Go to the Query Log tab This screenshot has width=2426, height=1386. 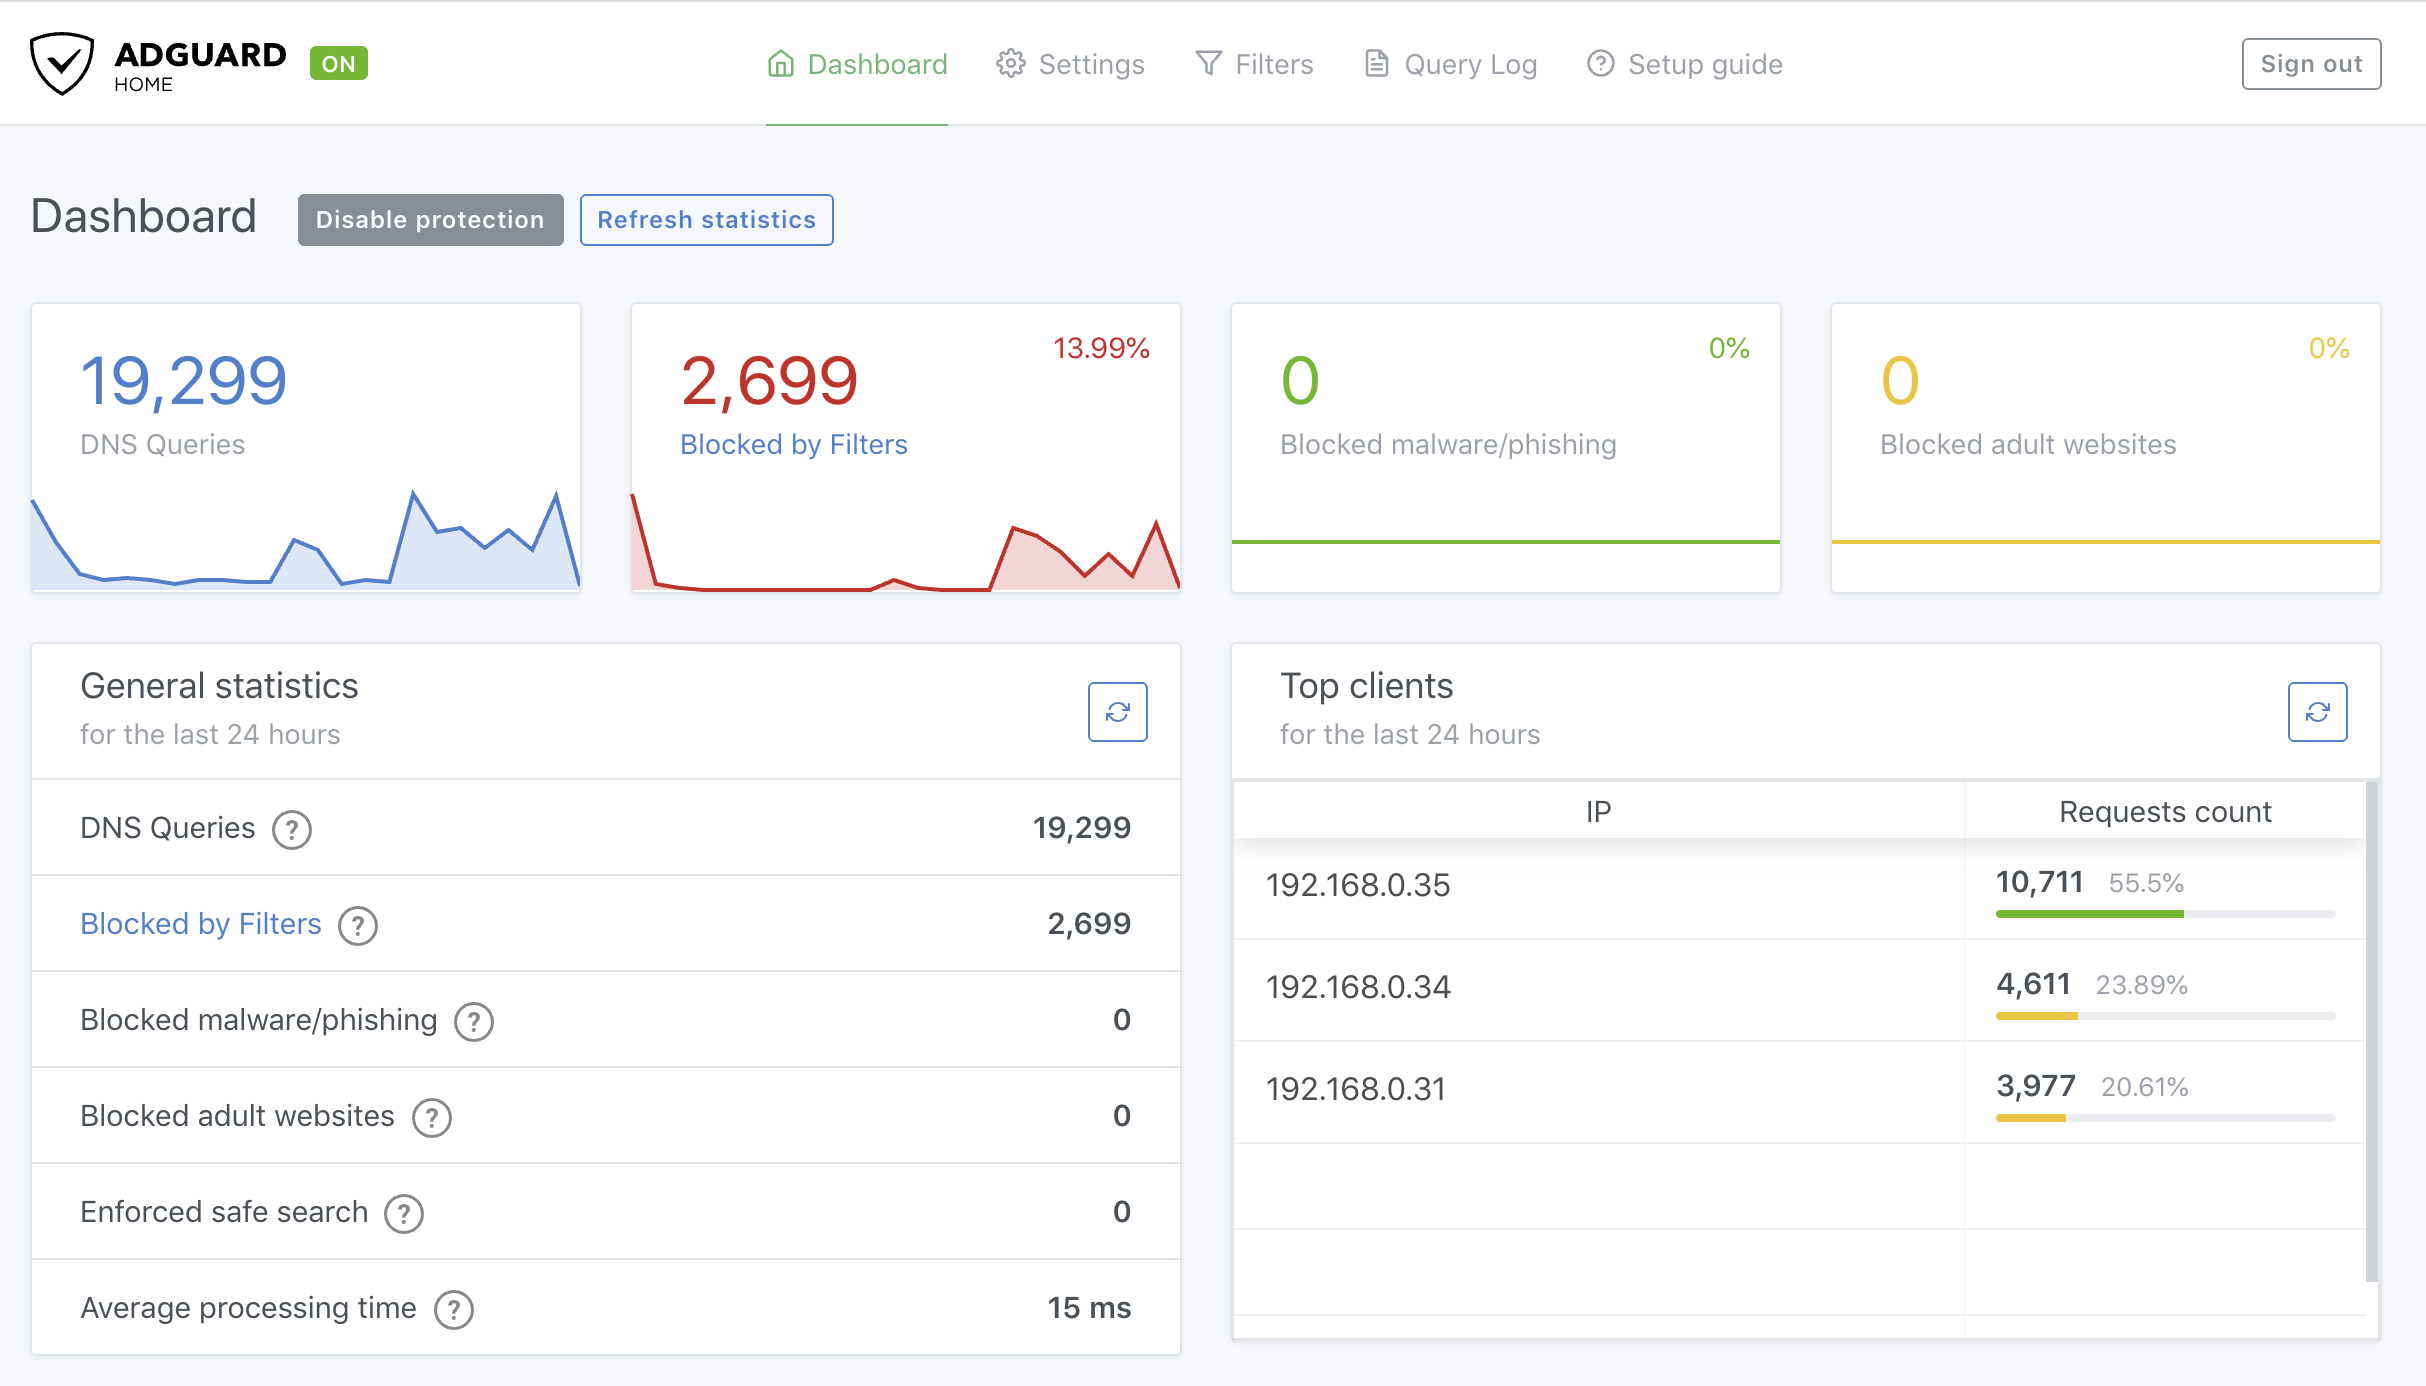click(1450, 64)
